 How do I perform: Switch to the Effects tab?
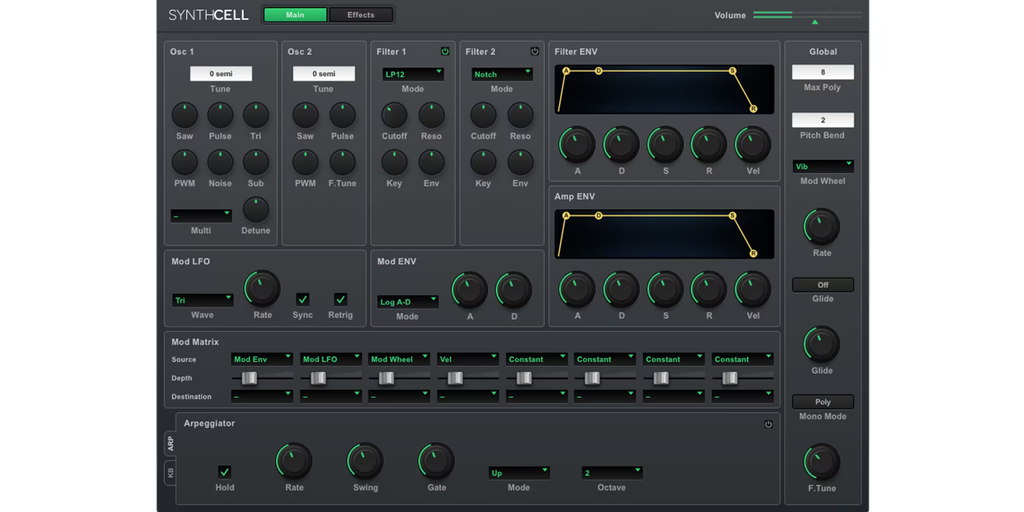[361, 15]
